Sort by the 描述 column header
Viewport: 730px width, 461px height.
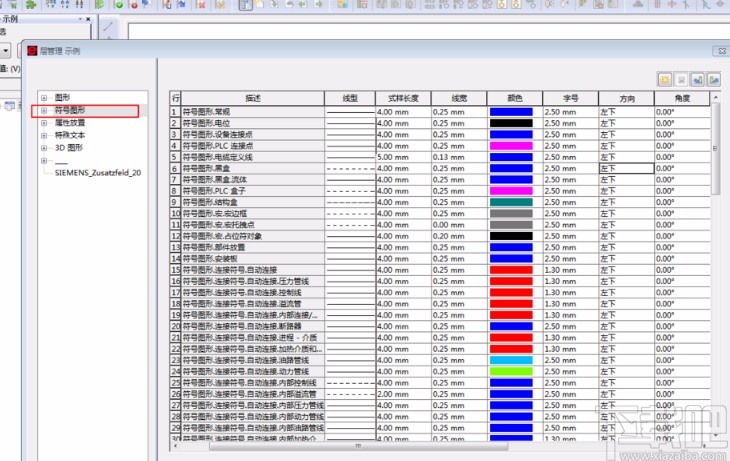tap(253, 98)
